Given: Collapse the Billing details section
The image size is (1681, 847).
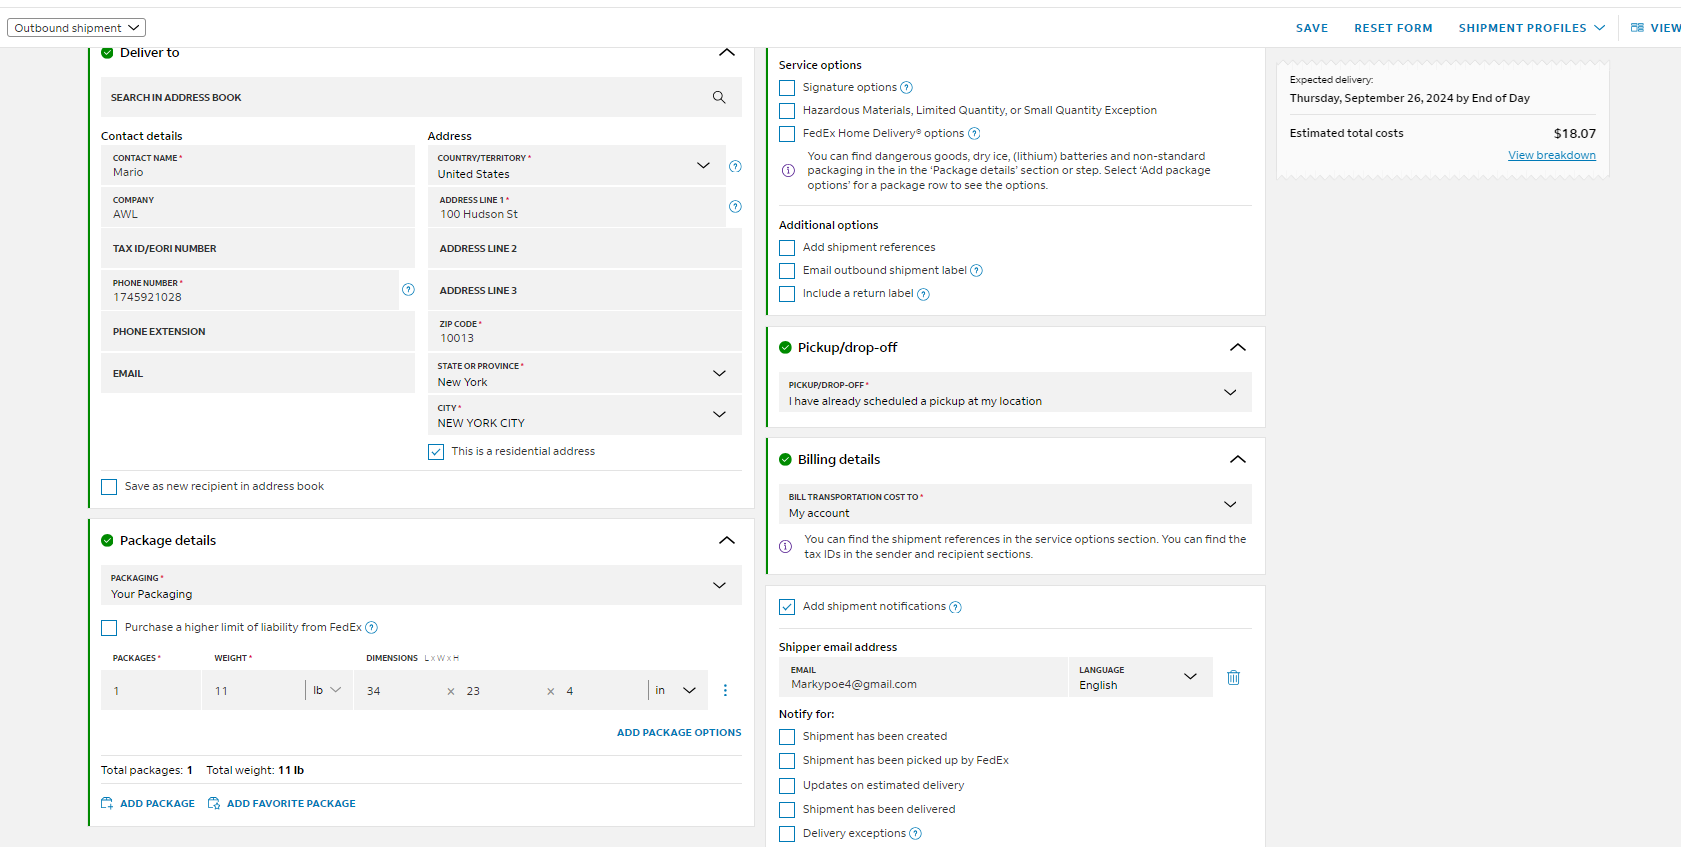Looking at the screenshot, I should pyautogui.click(x=1238, y=459).
